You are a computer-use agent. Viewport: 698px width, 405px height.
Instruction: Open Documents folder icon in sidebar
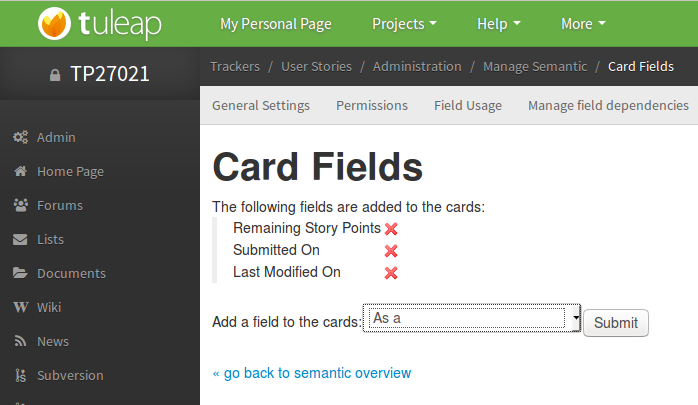(20, 273)
